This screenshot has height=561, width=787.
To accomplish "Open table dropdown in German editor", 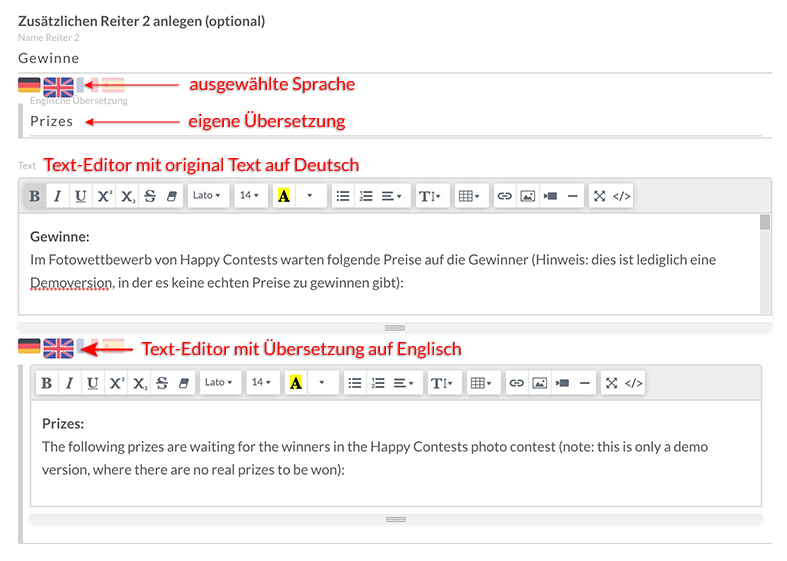I will click(x=470, y=196).
